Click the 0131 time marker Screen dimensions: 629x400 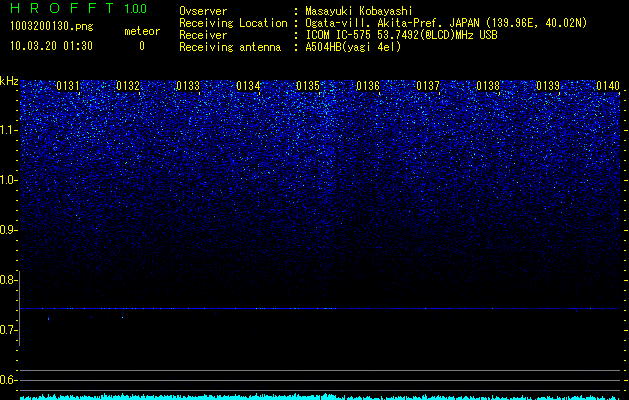tap(68, 86)
